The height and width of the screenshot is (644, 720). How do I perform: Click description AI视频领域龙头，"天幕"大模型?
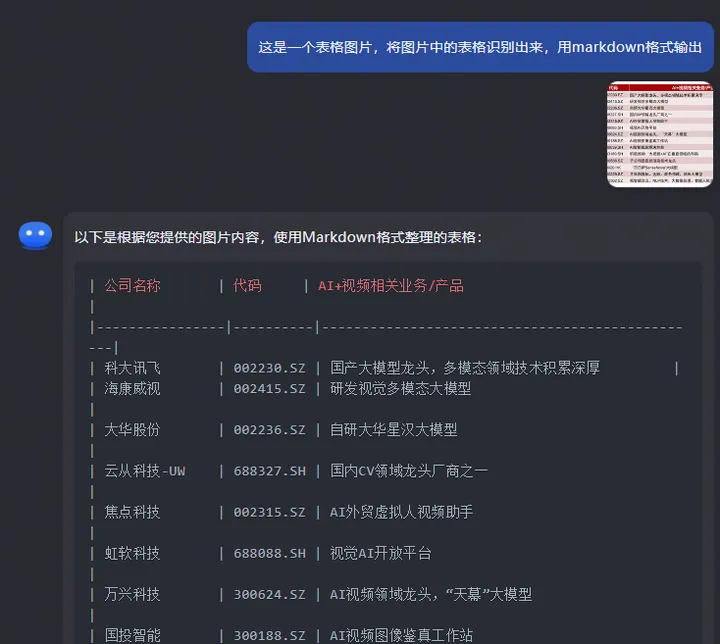431,594
